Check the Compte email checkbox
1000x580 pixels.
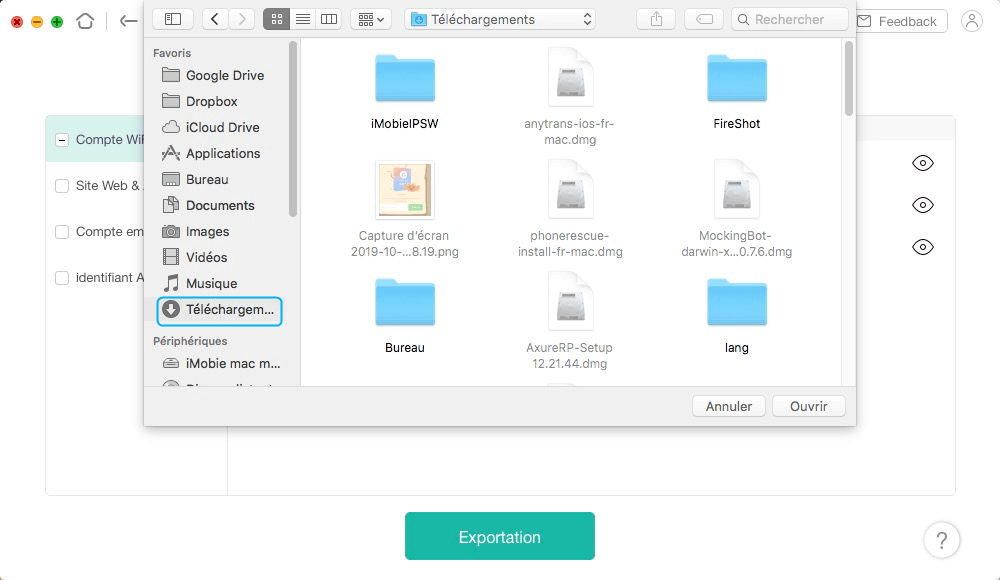click(x=62, y=232)
